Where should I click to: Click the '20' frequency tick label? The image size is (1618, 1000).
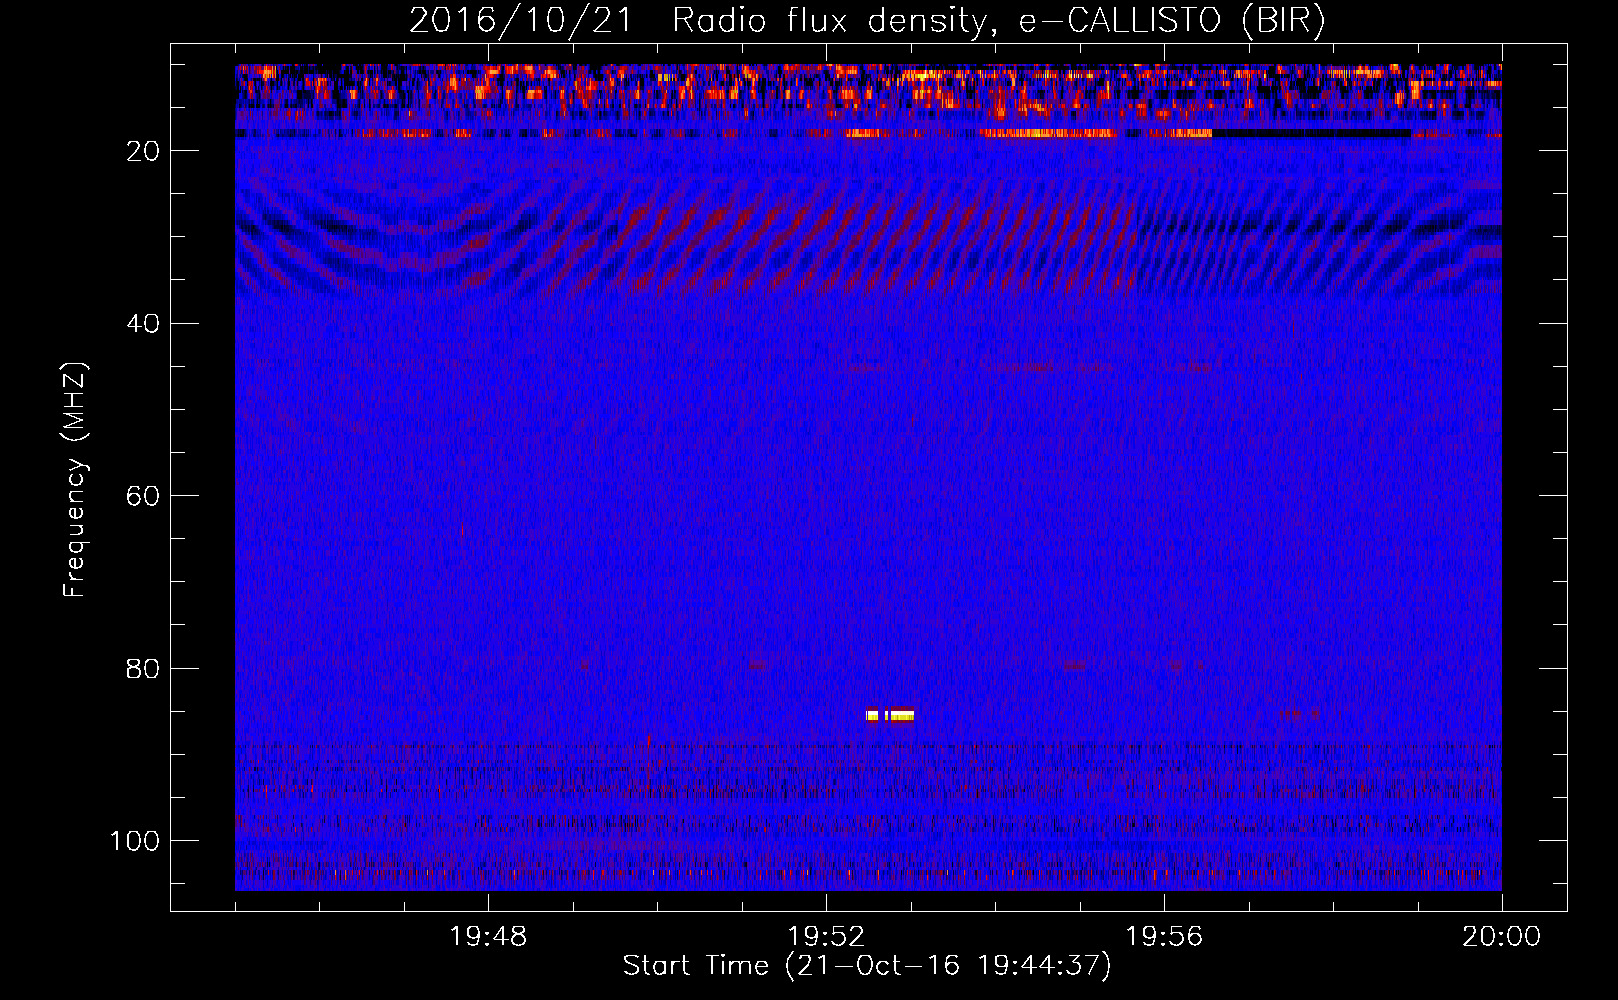[144, 151]
